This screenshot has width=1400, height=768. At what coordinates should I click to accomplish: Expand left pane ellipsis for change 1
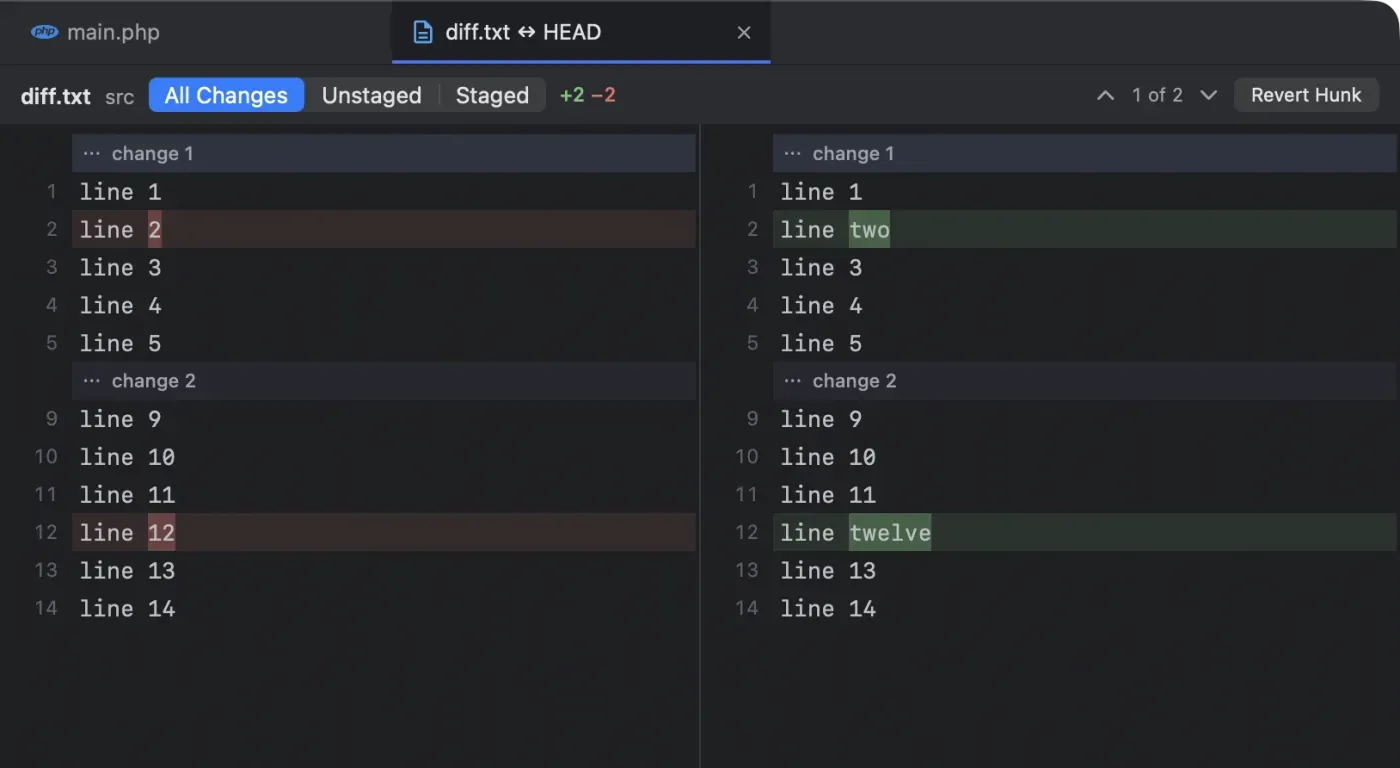click(x=92, y=154)
